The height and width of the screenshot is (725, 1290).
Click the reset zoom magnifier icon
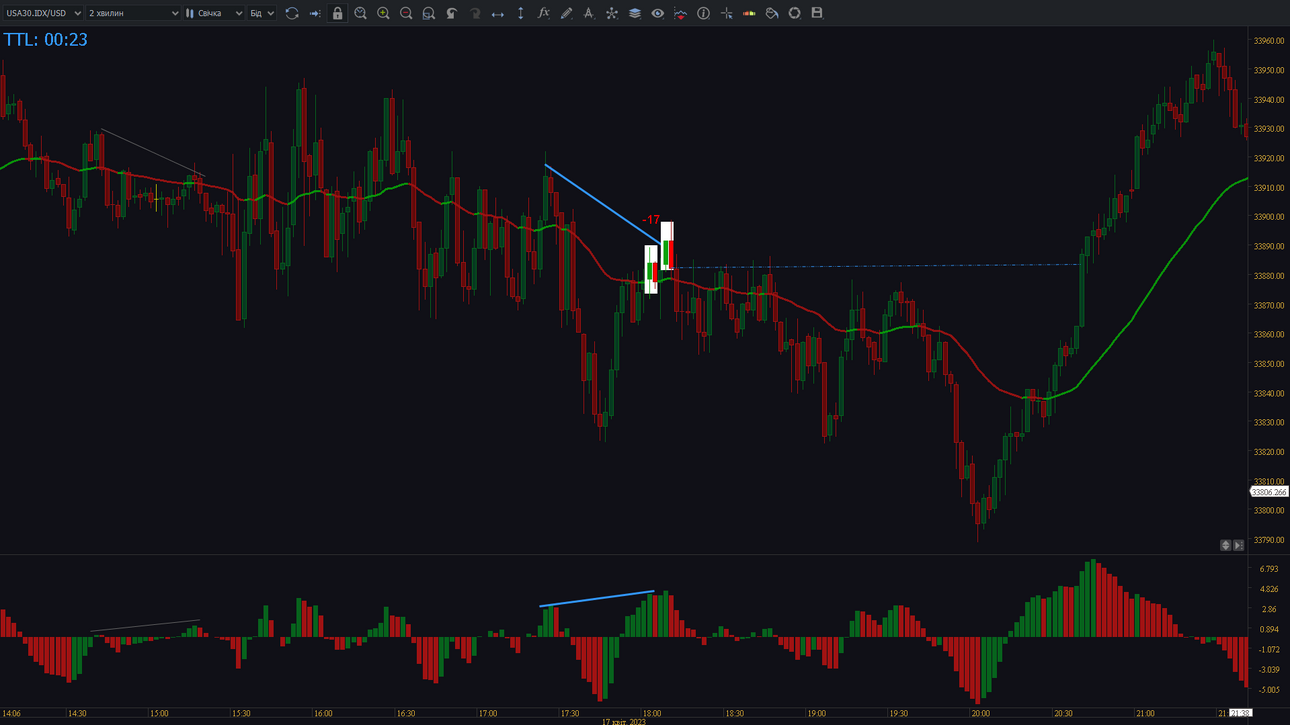[429, 13]
